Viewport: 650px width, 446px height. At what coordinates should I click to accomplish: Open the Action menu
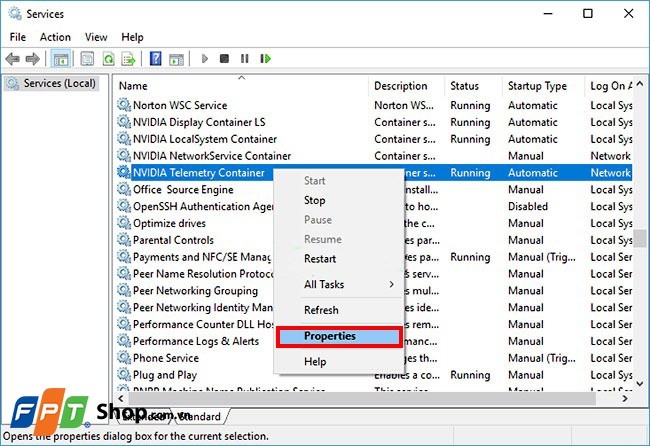click(55, 37)
